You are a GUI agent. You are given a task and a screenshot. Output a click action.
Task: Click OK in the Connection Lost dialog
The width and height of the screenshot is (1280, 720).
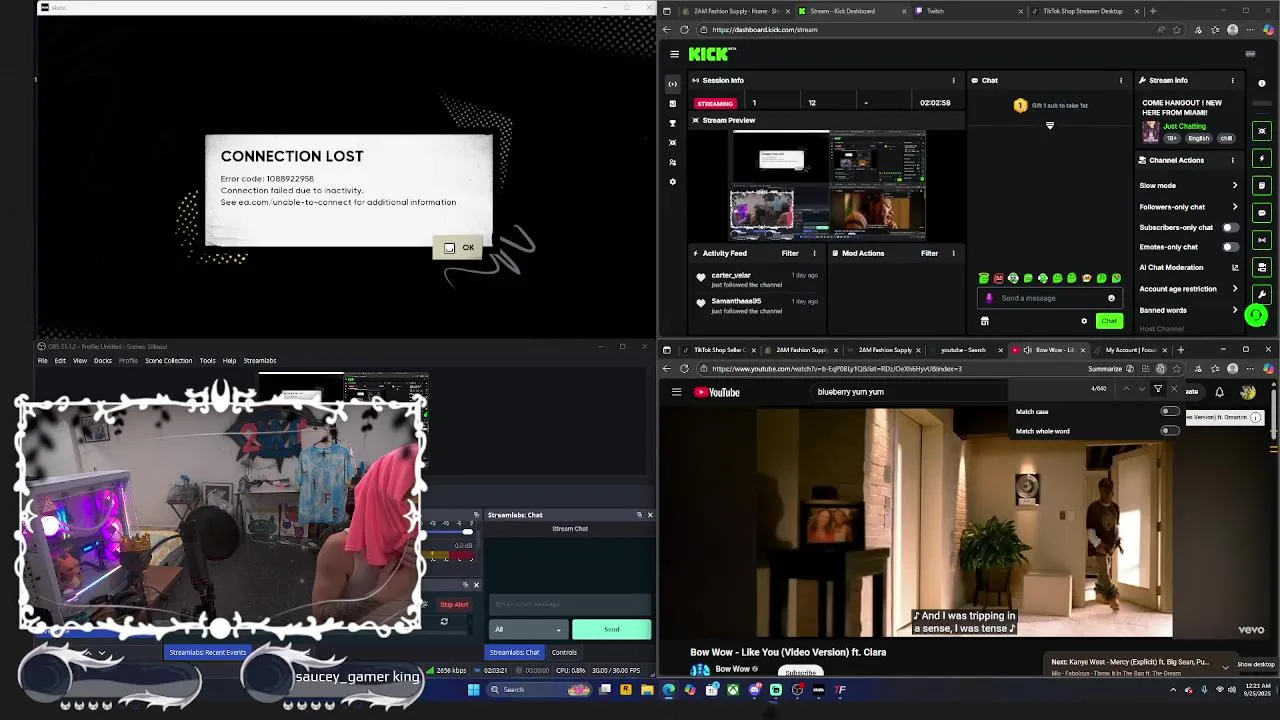[x=459, y=248]
